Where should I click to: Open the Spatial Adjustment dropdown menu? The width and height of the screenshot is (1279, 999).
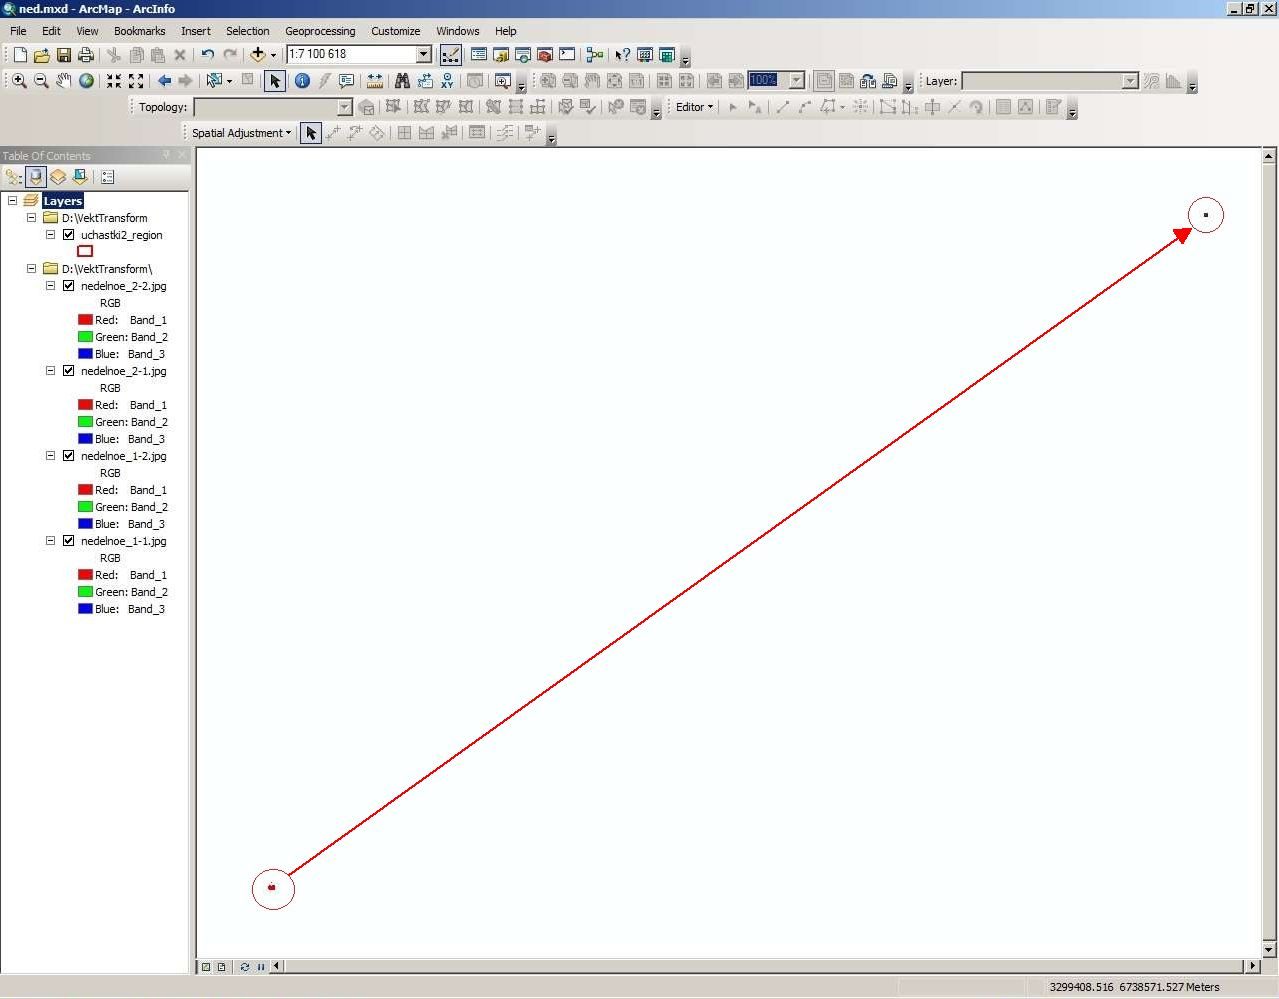[241, 133]
